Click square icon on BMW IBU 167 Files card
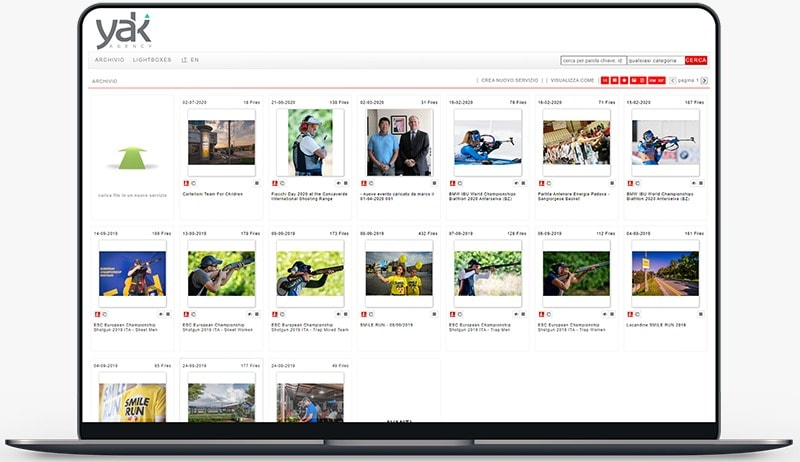Screen dimensions: 800x462 [701, 183]
